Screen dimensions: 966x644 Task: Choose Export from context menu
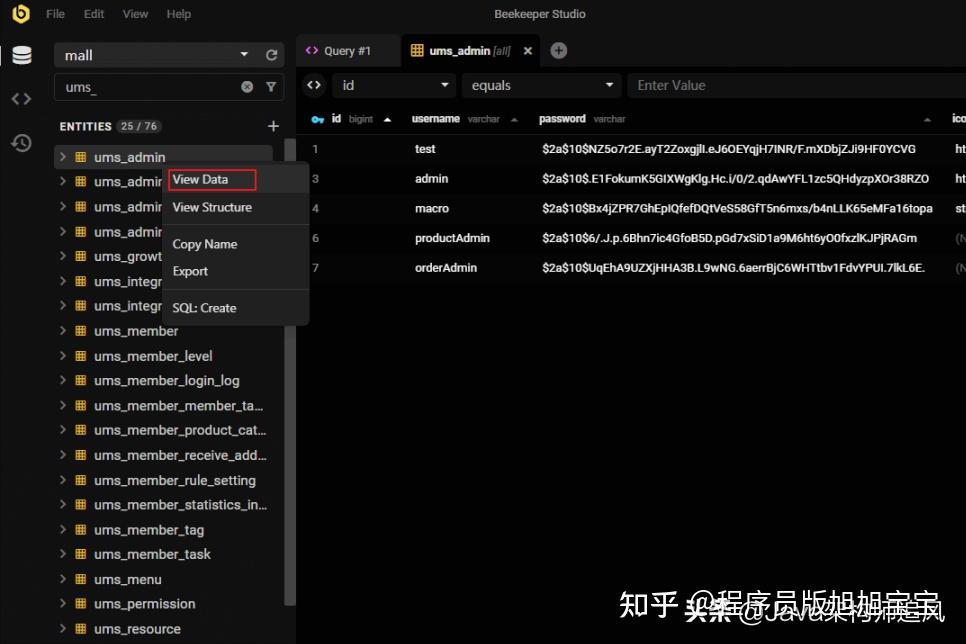235,271
